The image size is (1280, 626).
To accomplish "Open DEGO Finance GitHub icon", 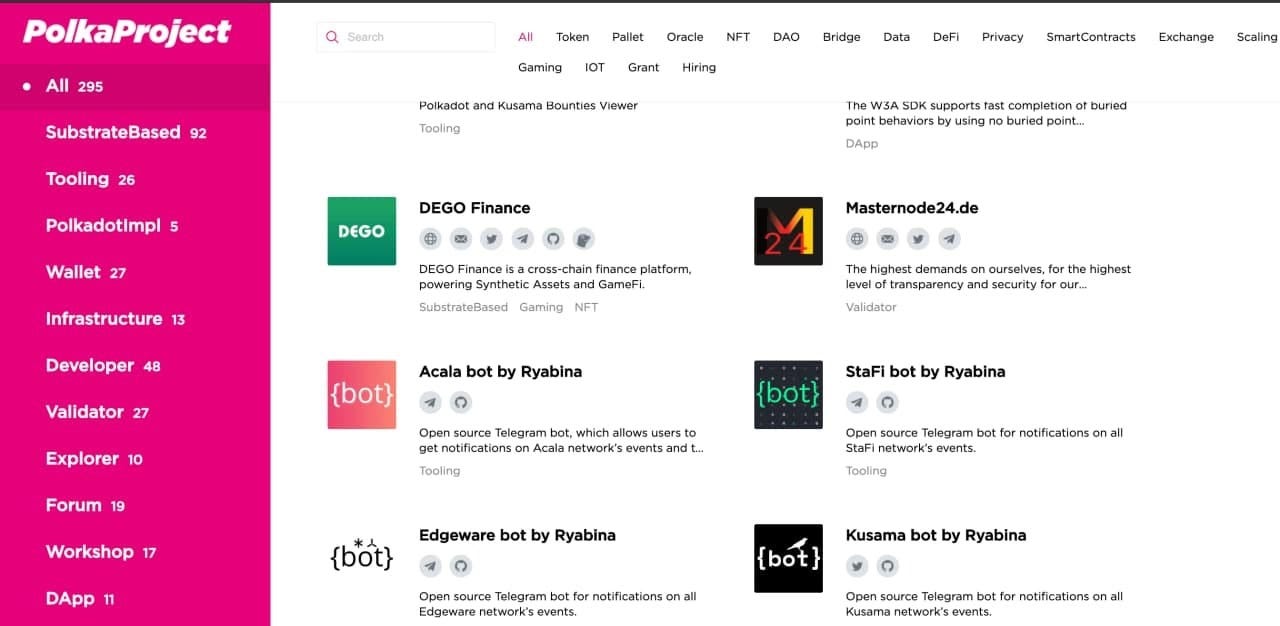I will tap(553, 239).
